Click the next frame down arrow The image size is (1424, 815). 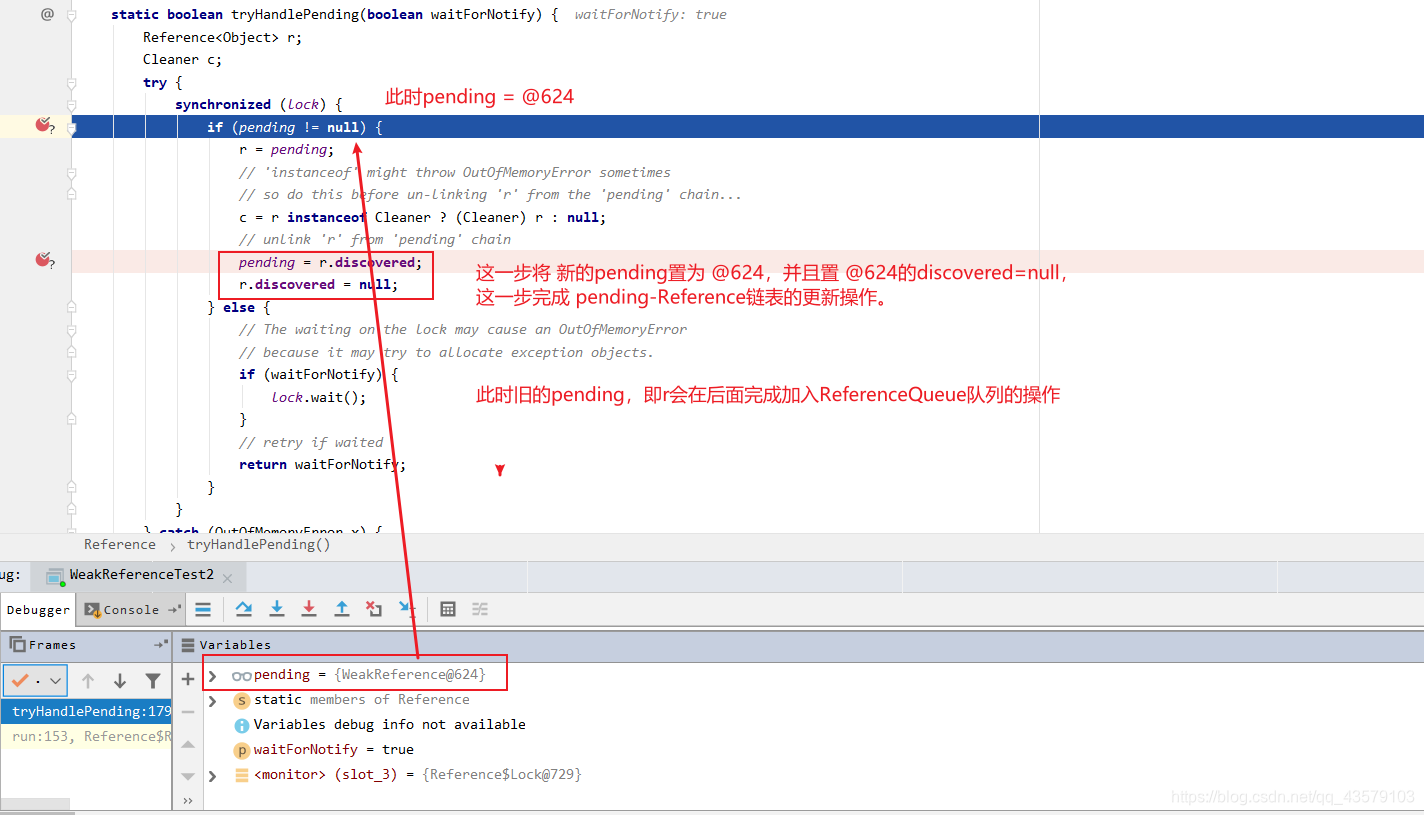point(120,681)
